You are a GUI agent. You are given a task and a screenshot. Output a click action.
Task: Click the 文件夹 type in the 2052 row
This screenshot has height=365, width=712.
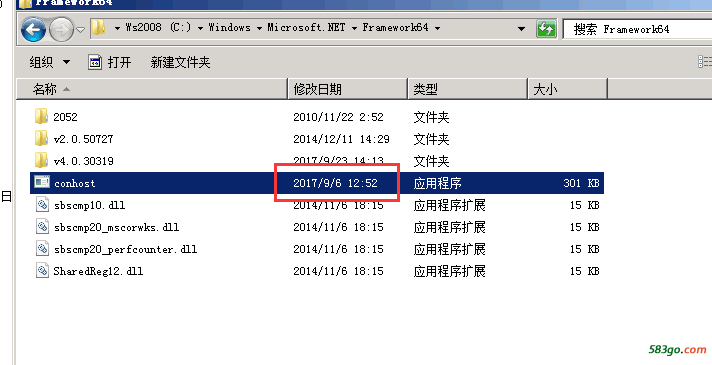[431, 117]
